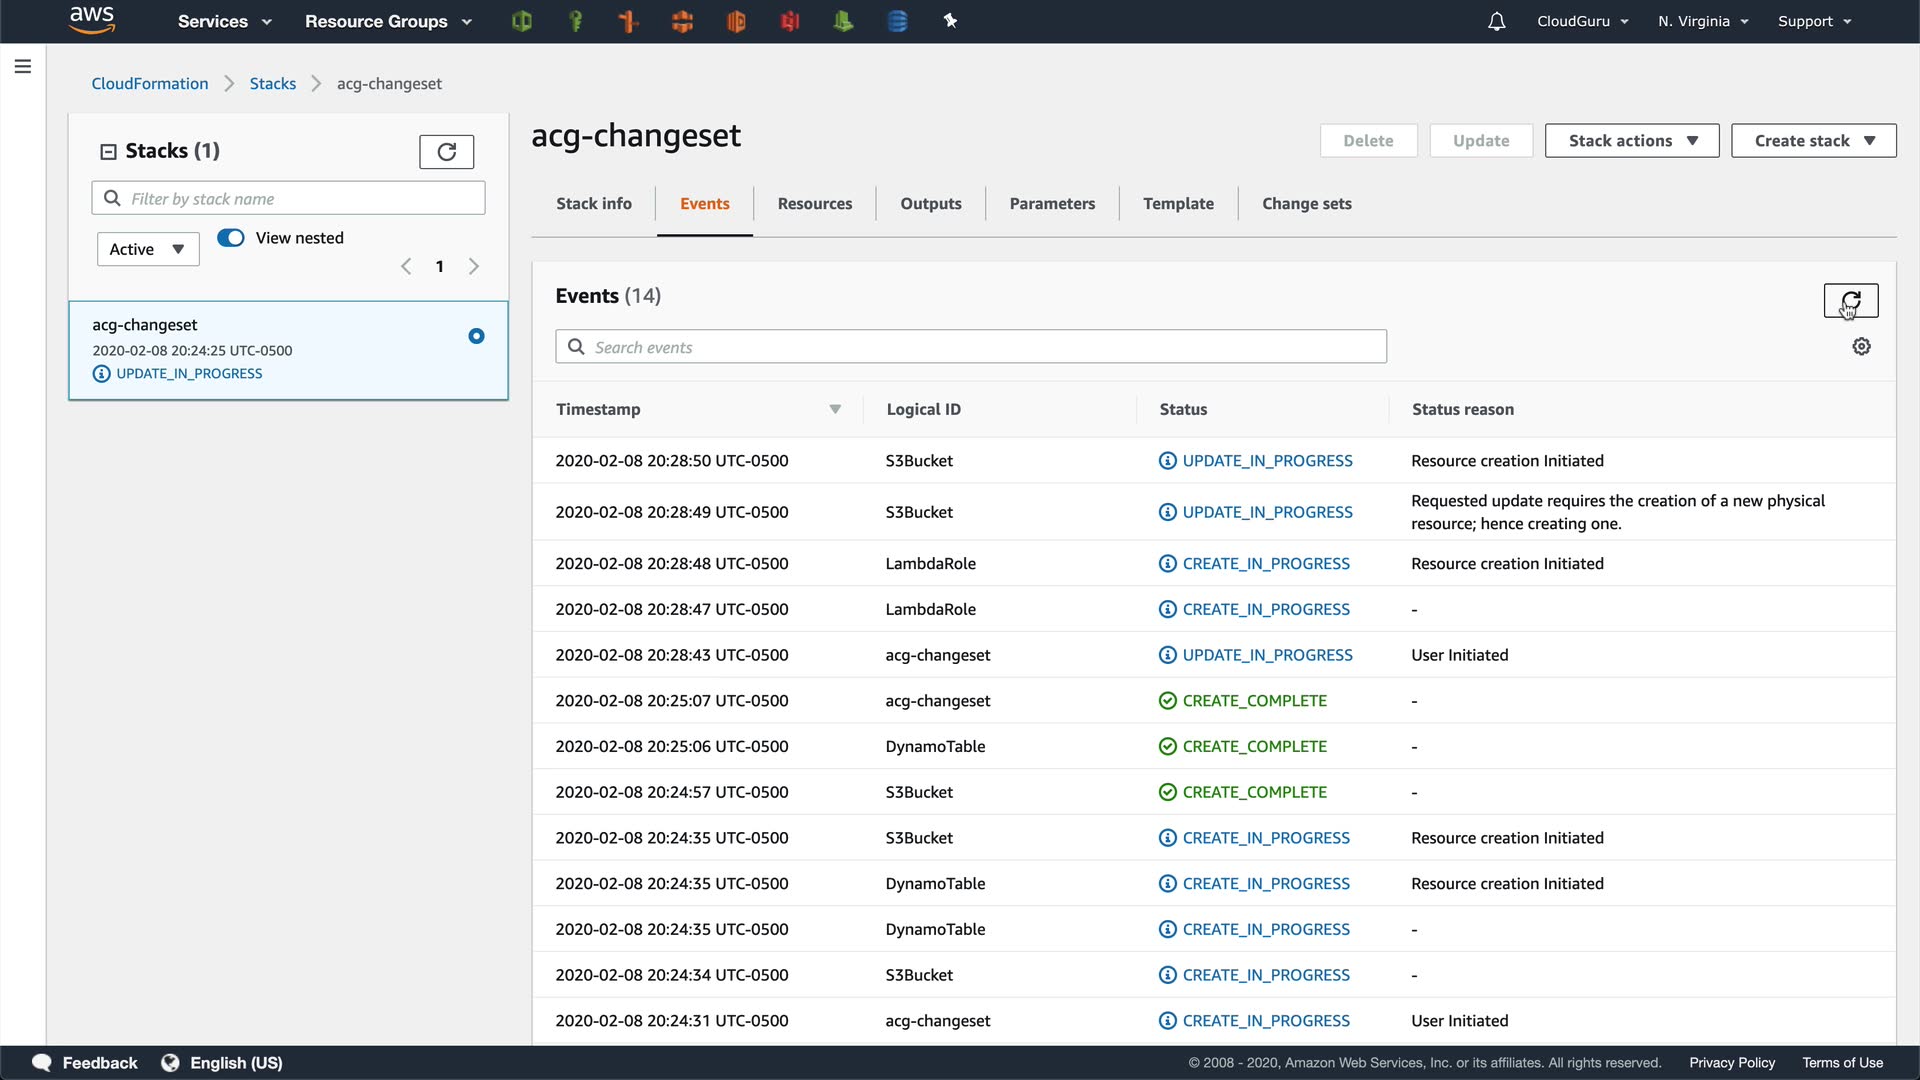Refresh the Stacks list
Screen dimensions: 1920x1080
pyautogui.click(x=446, y=152)
